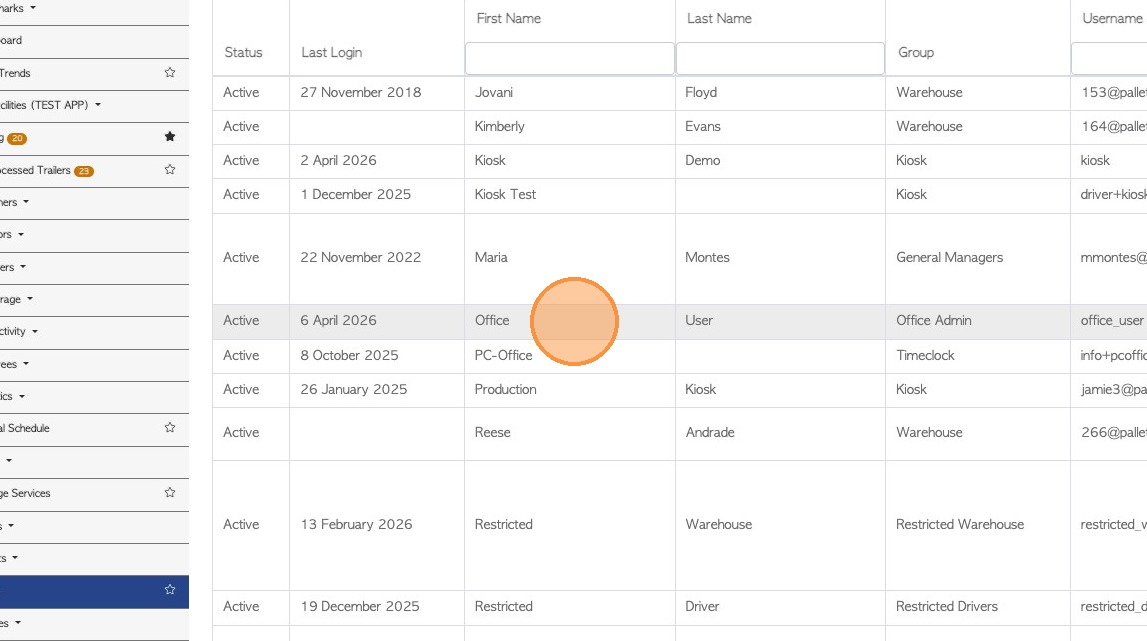Sort by the Status column header

pos(243,52)
